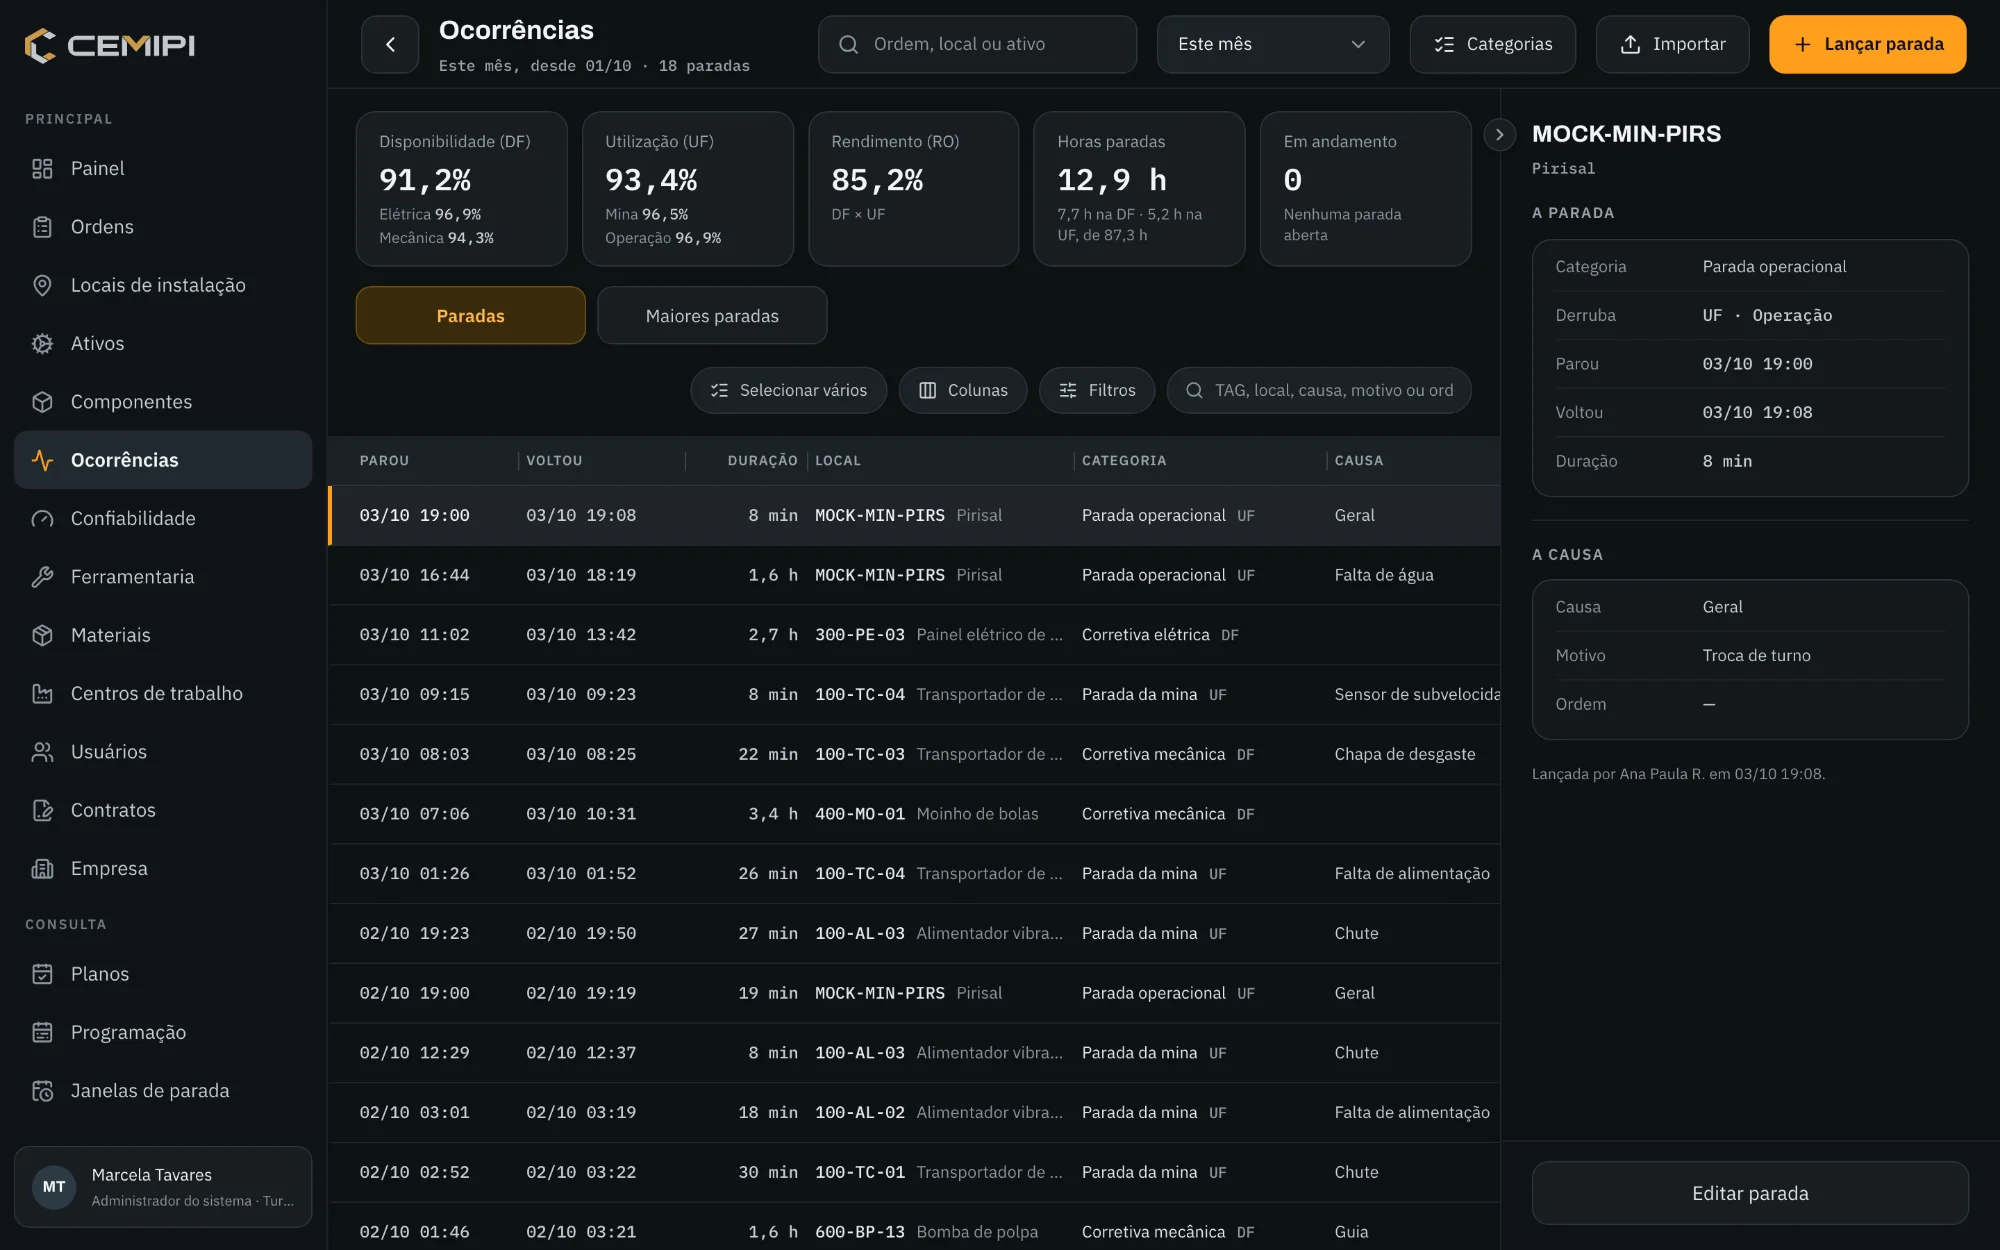Open Centros de trabalho icon
2000x1250 pixels.
42,693
